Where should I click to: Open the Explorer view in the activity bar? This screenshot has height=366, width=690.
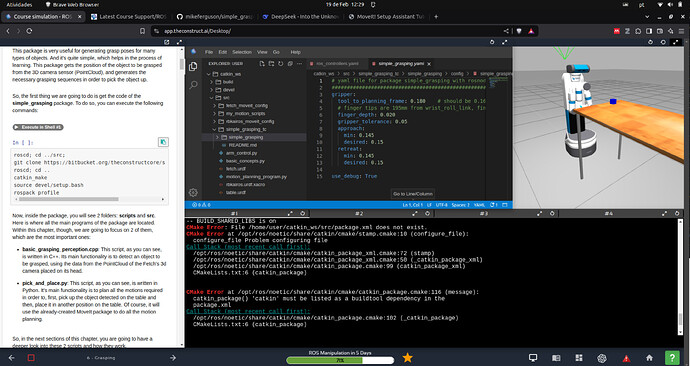coord(193,66)
